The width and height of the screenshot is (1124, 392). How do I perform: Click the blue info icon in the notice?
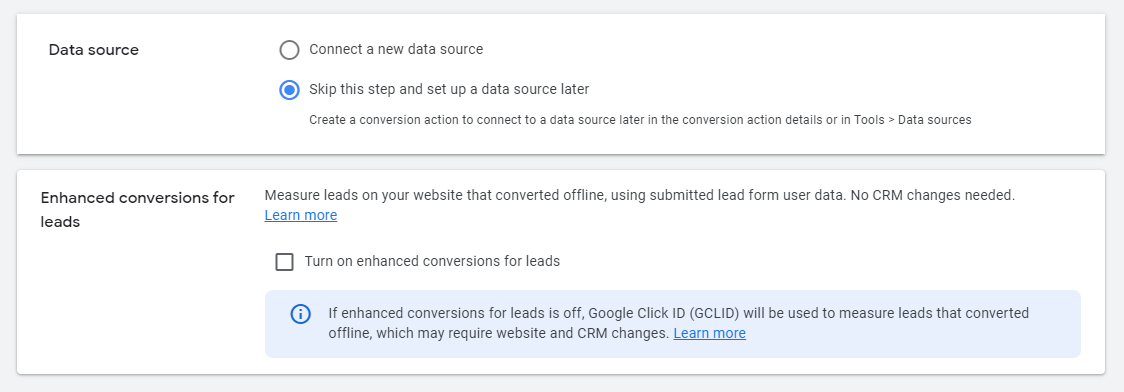(300, 314)
